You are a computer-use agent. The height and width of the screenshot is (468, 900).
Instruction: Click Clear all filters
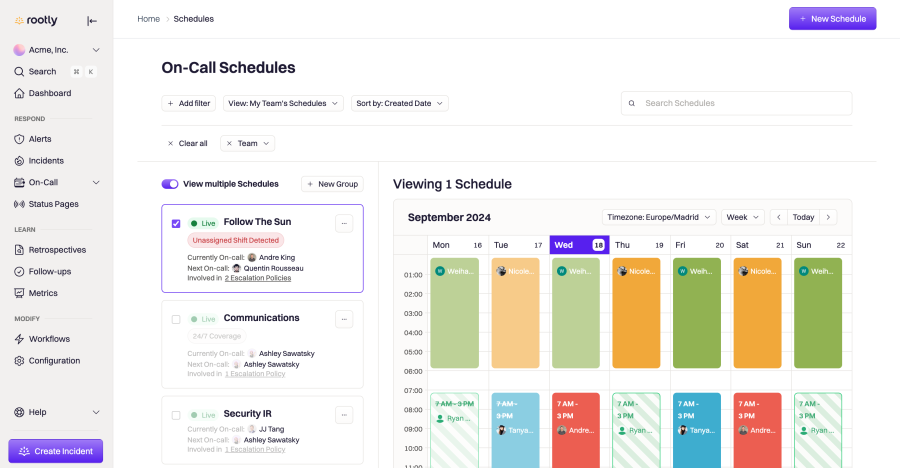pyautogui.click(x=187, y=144)
